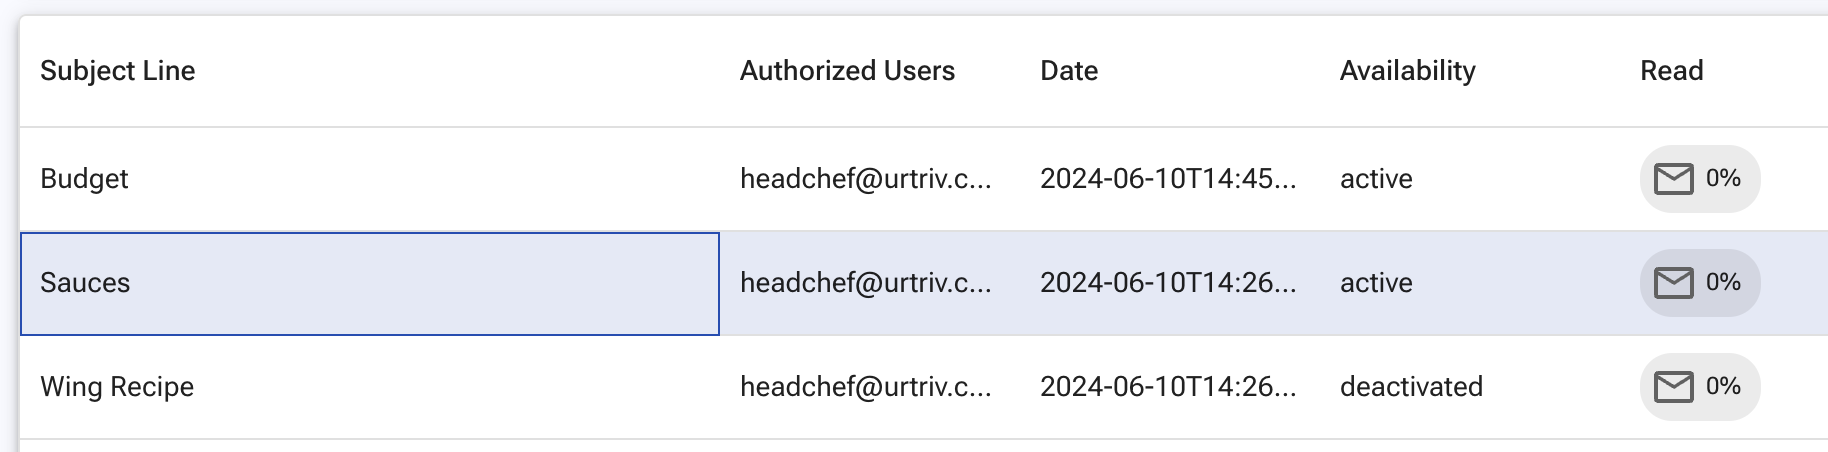
Task: Select the Sauces subject cell
Action: click(x=370, y=283)
